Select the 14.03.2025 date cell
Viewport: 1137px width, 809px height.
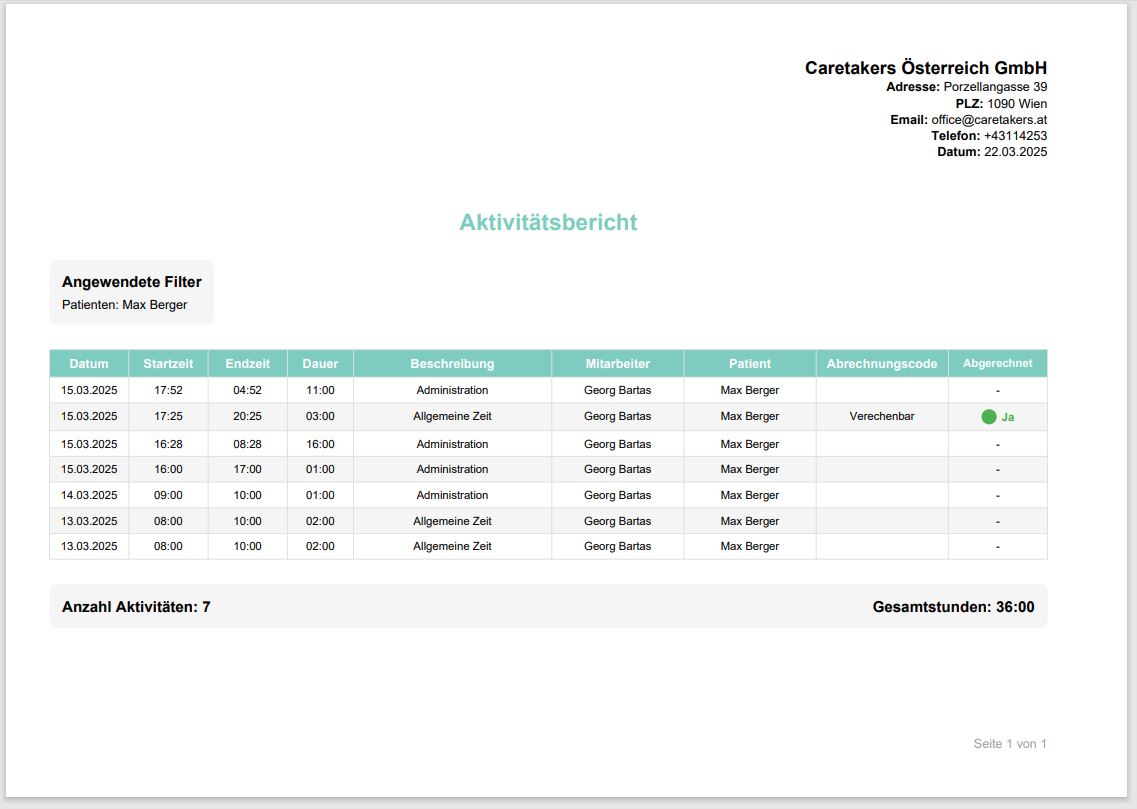point(89,495)
